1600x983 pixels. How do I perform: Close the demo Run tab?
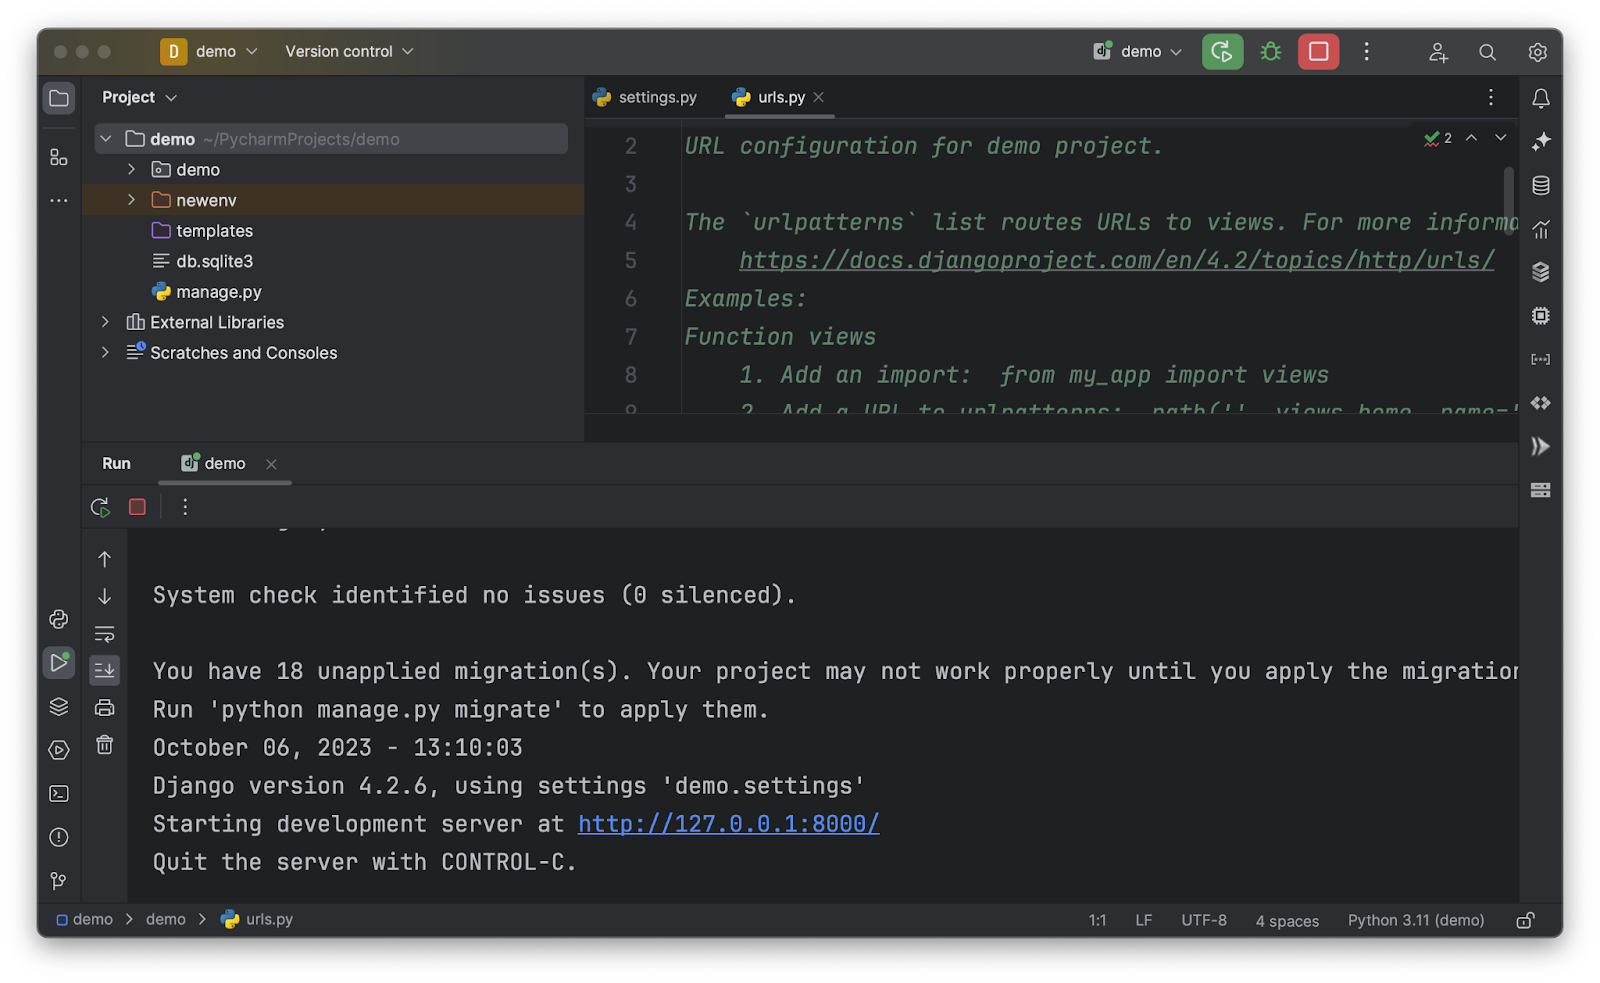(x=271, y=464)
